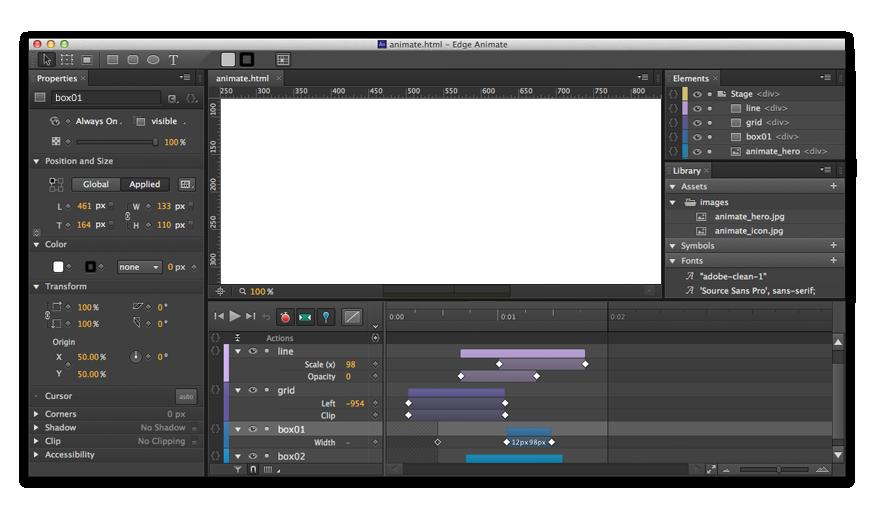Toggle the timeline Pin

[x=326, y=317]
